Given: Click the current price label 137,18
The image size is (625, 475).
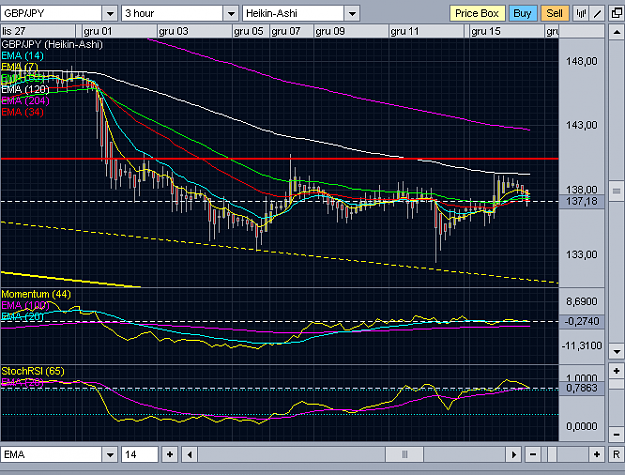Looking at the screenshot, I should [582, 201].
